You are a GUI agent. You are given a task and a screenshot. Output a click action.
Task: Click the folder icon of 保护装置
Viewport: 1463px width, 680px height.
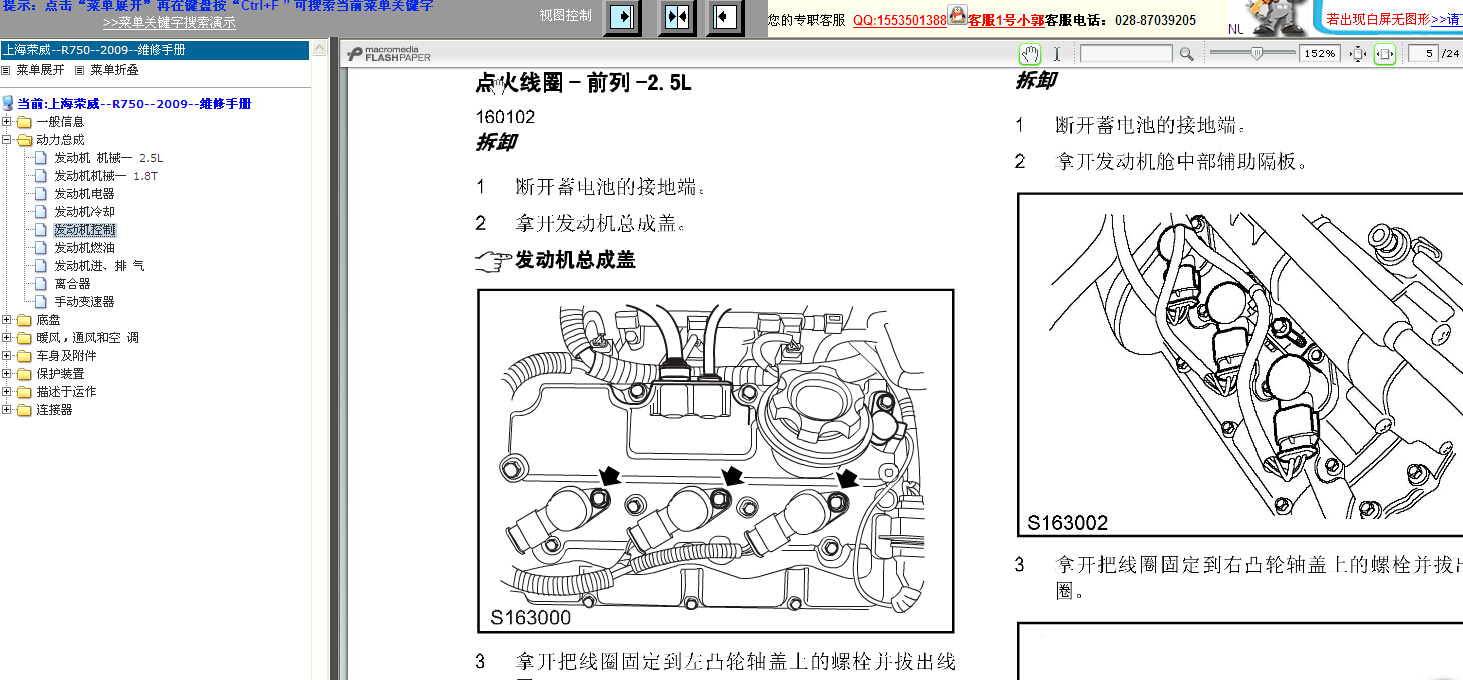(24, 374)
